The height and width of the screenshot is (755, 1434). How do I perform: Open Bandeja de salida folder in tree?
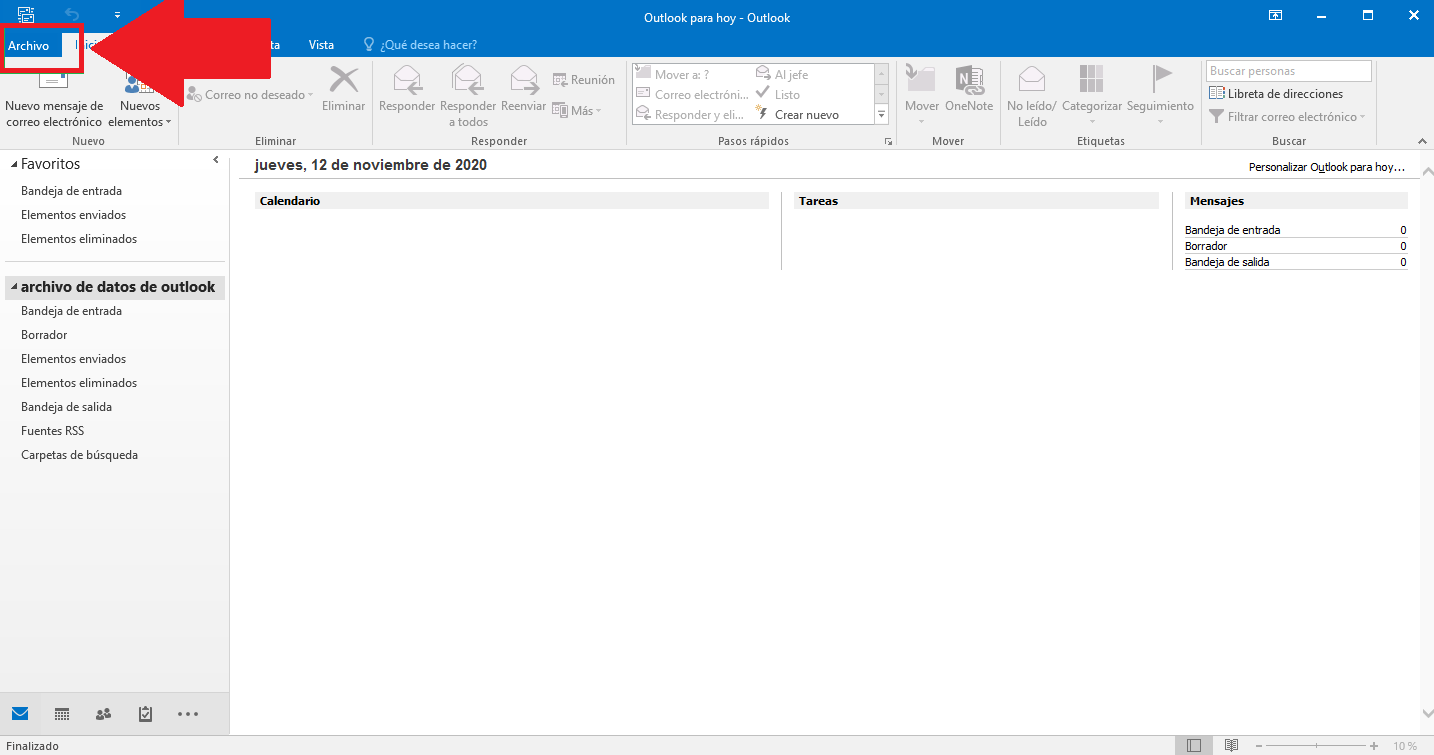click(66, 407)
